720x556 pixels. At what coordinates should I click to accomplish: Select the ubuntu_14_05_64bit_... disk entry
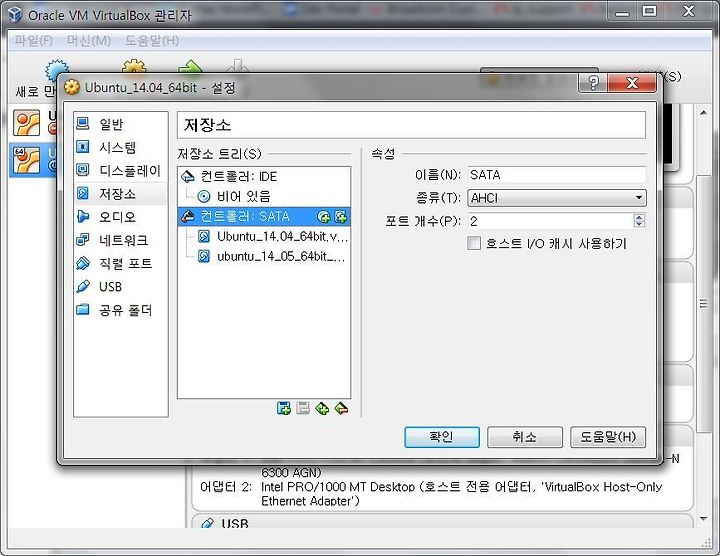(x=264, y=256)
